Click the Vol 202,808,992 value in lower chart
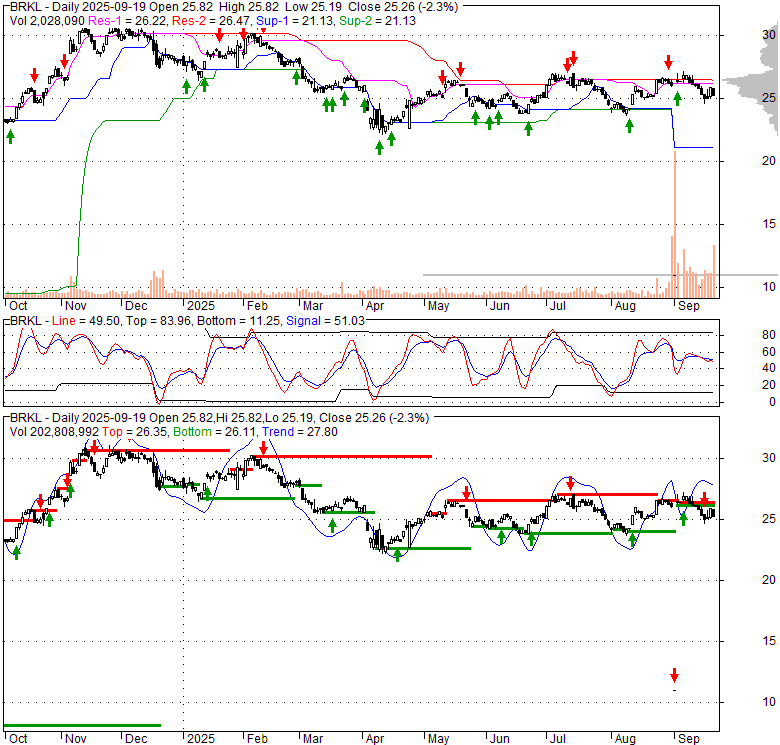Image resolution: width=780 pixels, height=745 pixels. (54, 432)
